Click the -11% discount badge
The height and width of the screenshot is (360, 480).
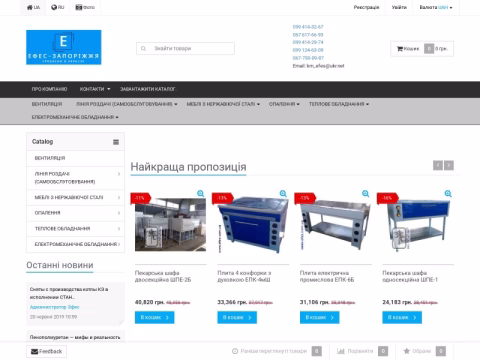coord(140,198)
